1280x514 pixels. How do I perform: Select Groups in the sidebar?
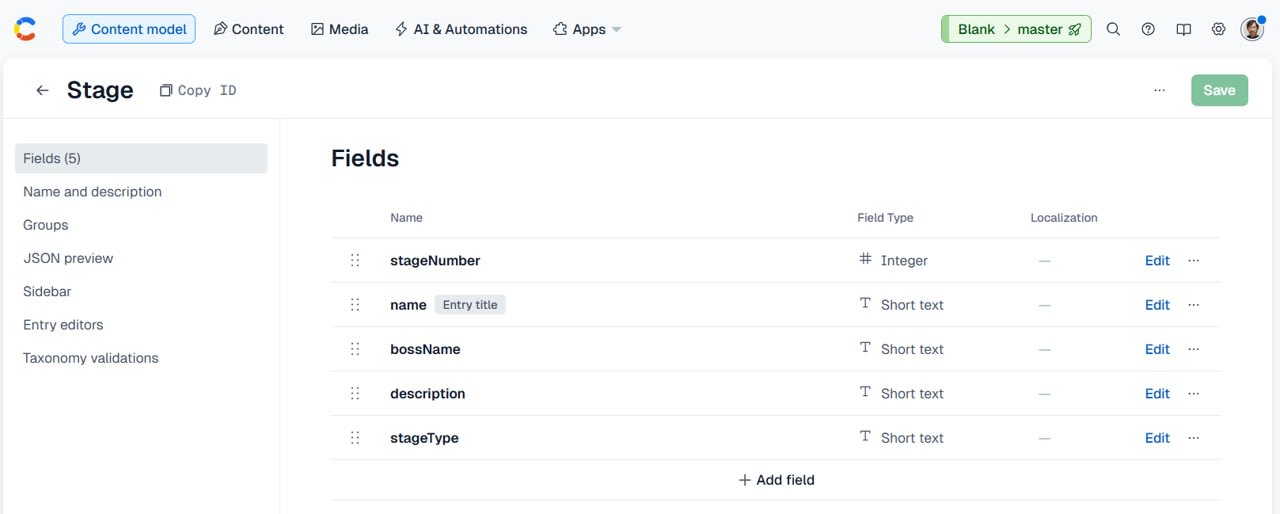(141, 225)
